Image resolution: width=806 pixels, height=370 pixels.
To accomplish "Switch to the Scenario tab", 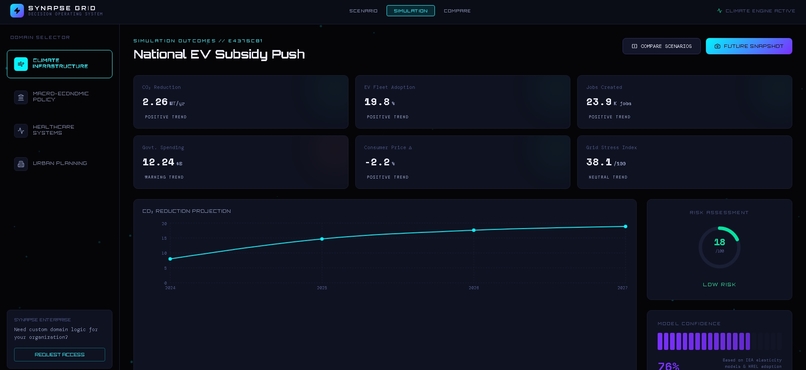I will (363, 11).
